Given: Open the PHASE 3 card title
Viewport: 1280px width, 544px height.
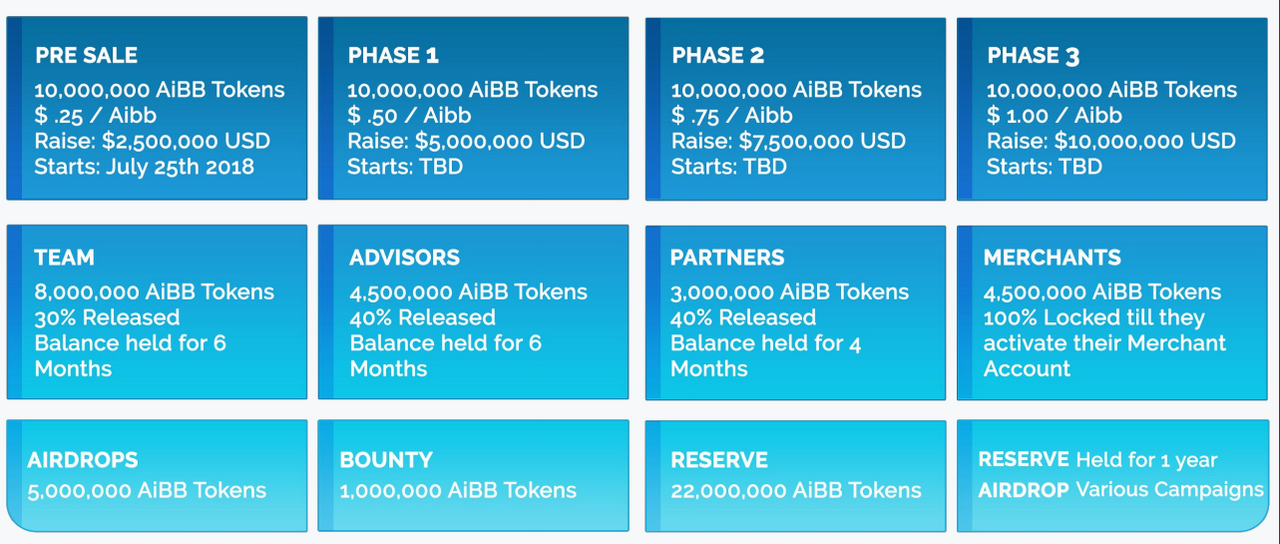Looking at the screenshot, I should click(x=1033, y=56).
